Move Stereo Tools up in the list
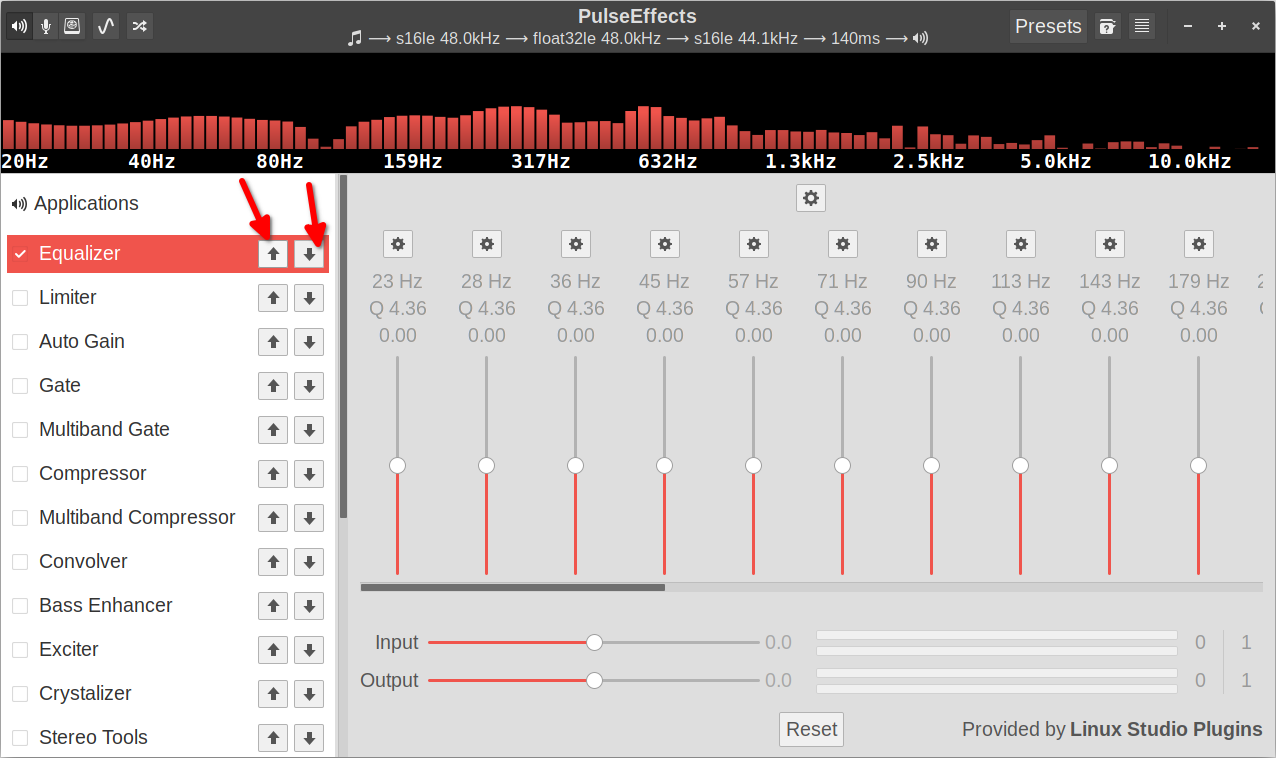1276x758 pixels. pyautogui.click(x=273, y=738)
